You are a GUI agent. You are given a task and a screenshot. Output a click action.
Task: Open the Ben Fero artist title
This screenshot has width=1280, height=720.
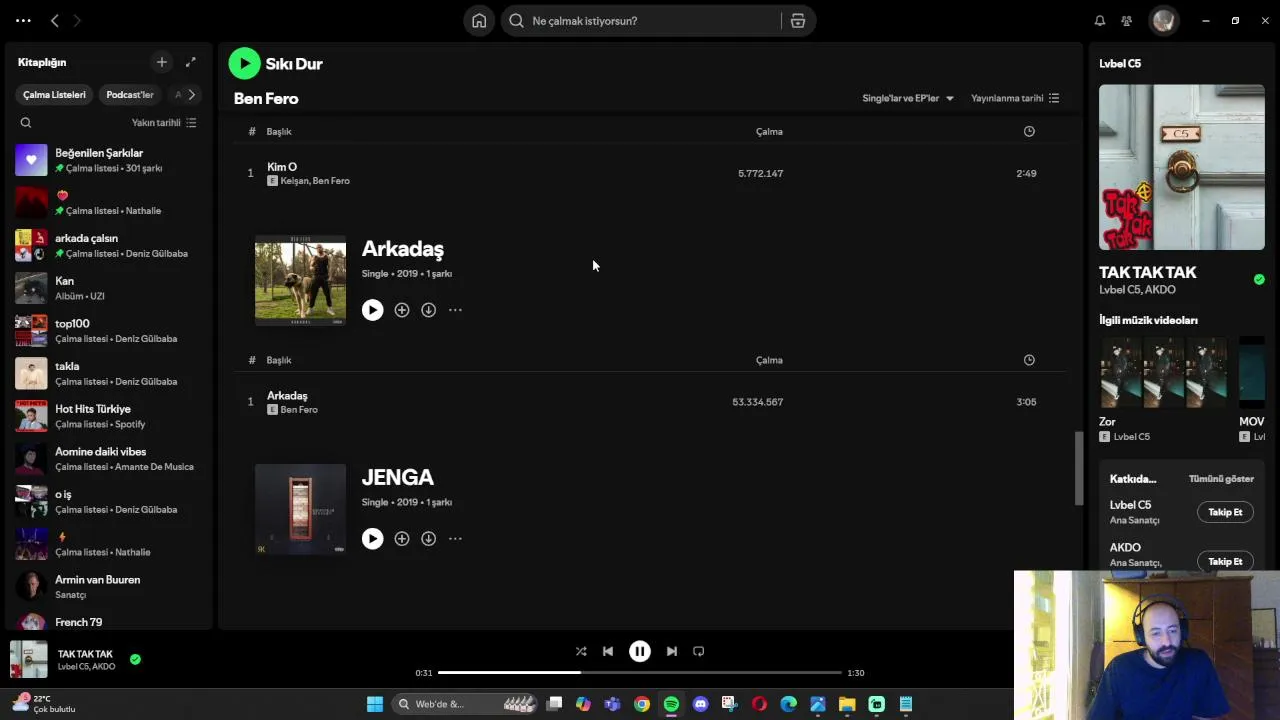pyautogui.click(x=266, y=98)
